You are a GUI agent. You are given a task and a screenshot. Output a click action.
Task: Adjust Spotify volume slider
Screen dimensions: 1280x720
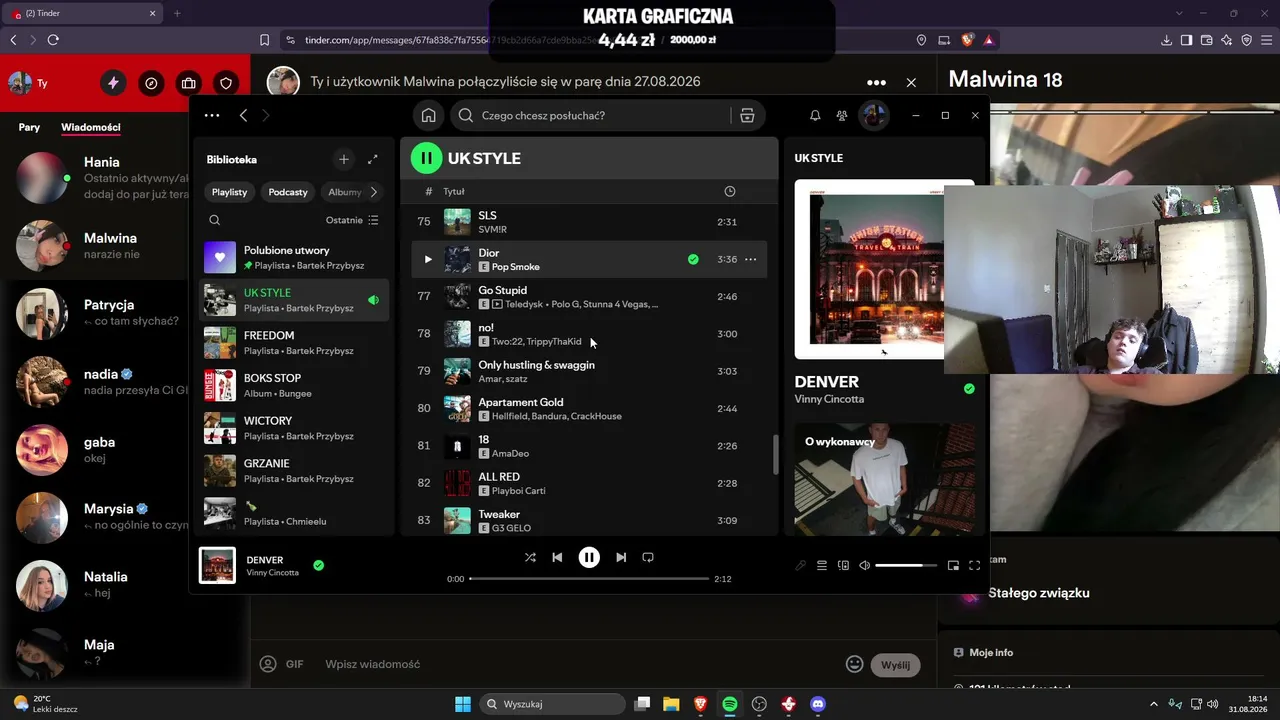pyautogui.click(x=906, y=565)
